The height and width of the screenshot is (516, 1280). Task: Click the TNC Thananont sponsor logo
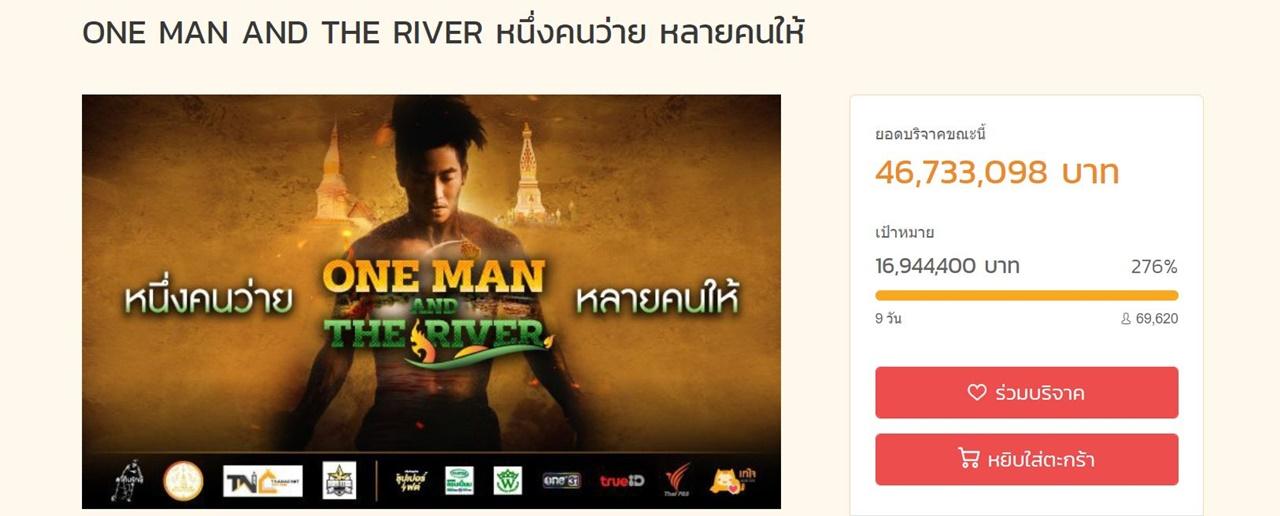[x=263, y=481]
